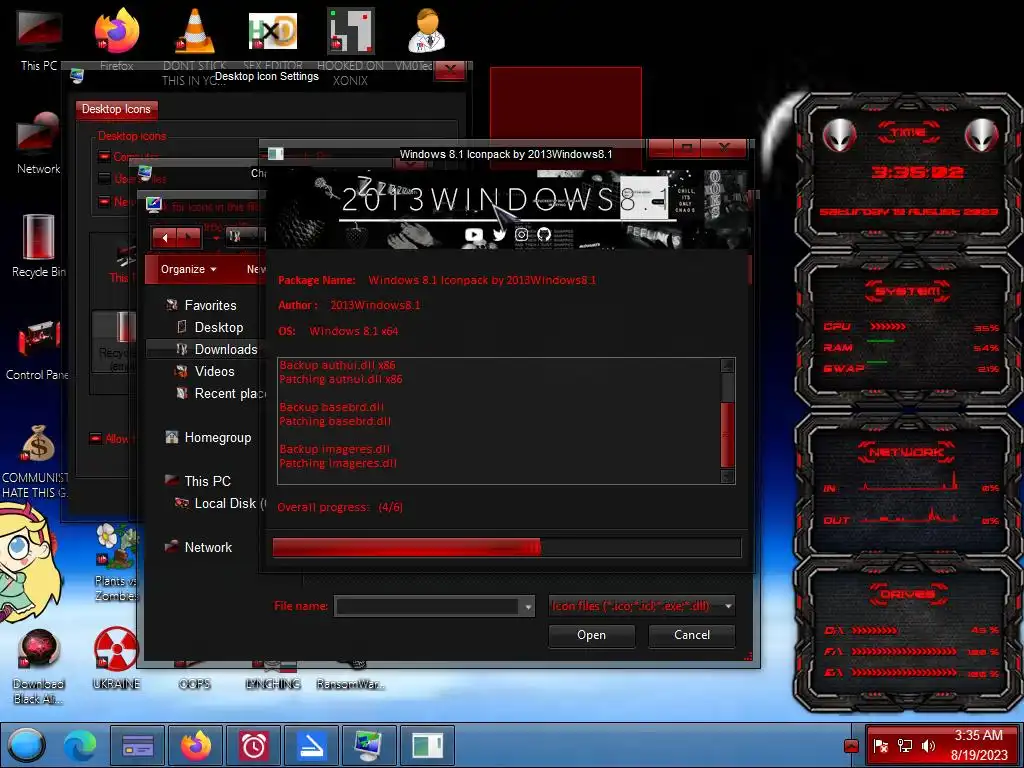
Task: Open the File name combo box arrow
Action: (528, 607)
